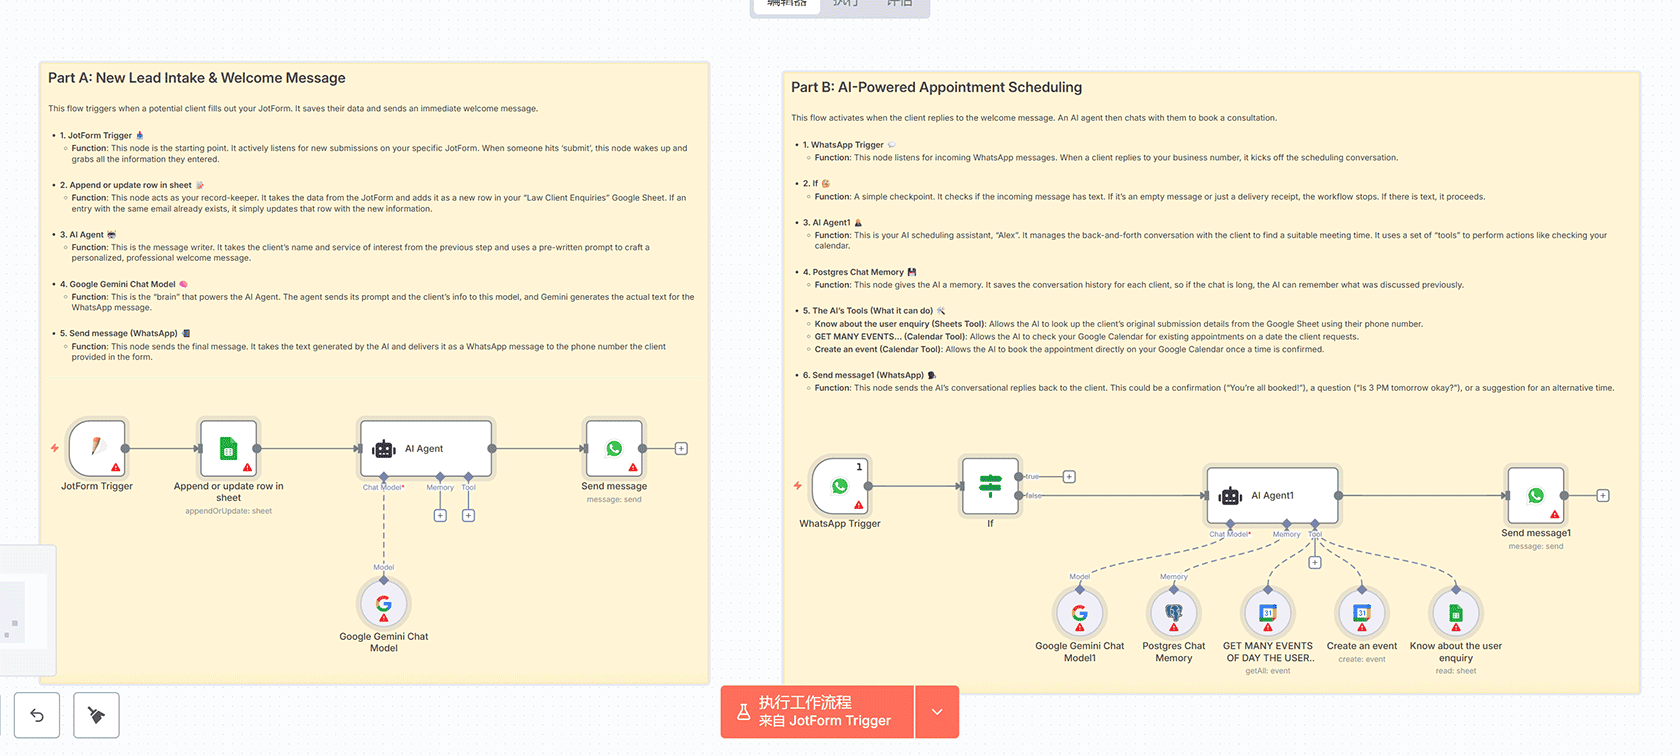Add a node after Send message1
Viewport: 1680px width, 756px height.
pos(1603,496)
